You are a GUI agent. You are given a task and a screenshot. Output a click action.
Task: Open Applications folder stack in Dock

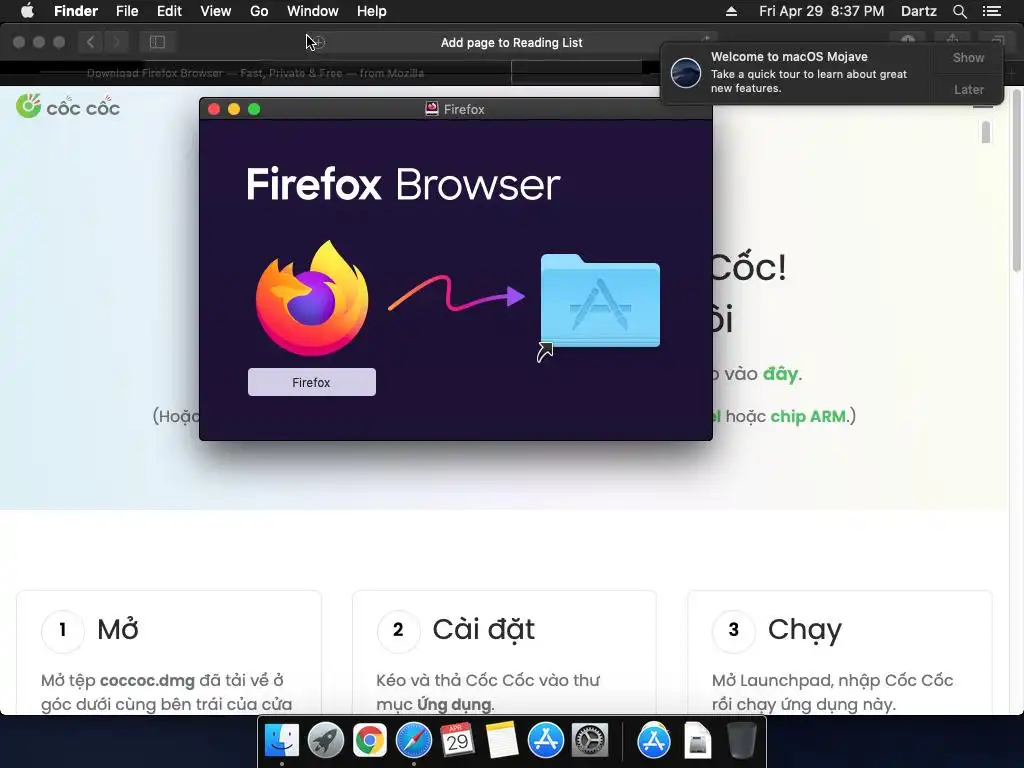point(654,740)
